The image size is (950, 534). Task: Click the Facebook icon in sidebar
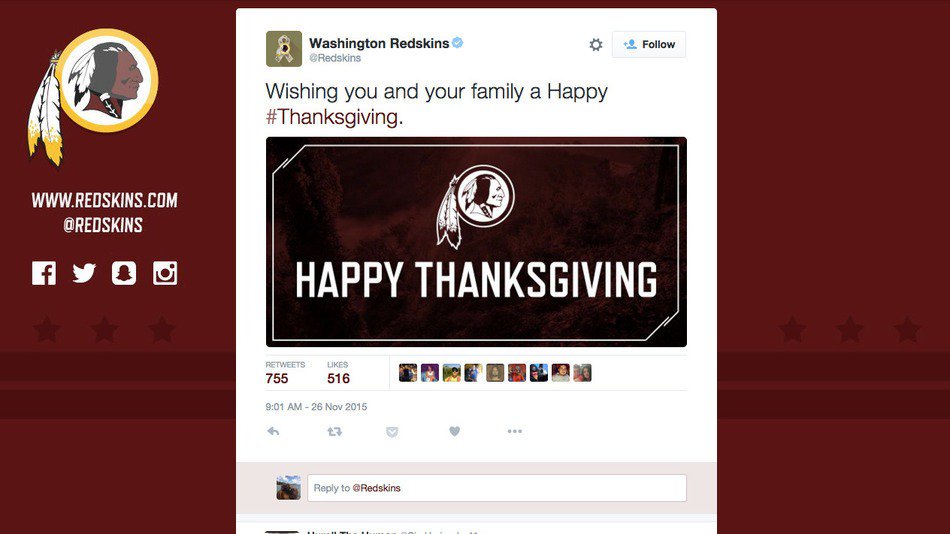pyautogui.click(x=44, y=273)
